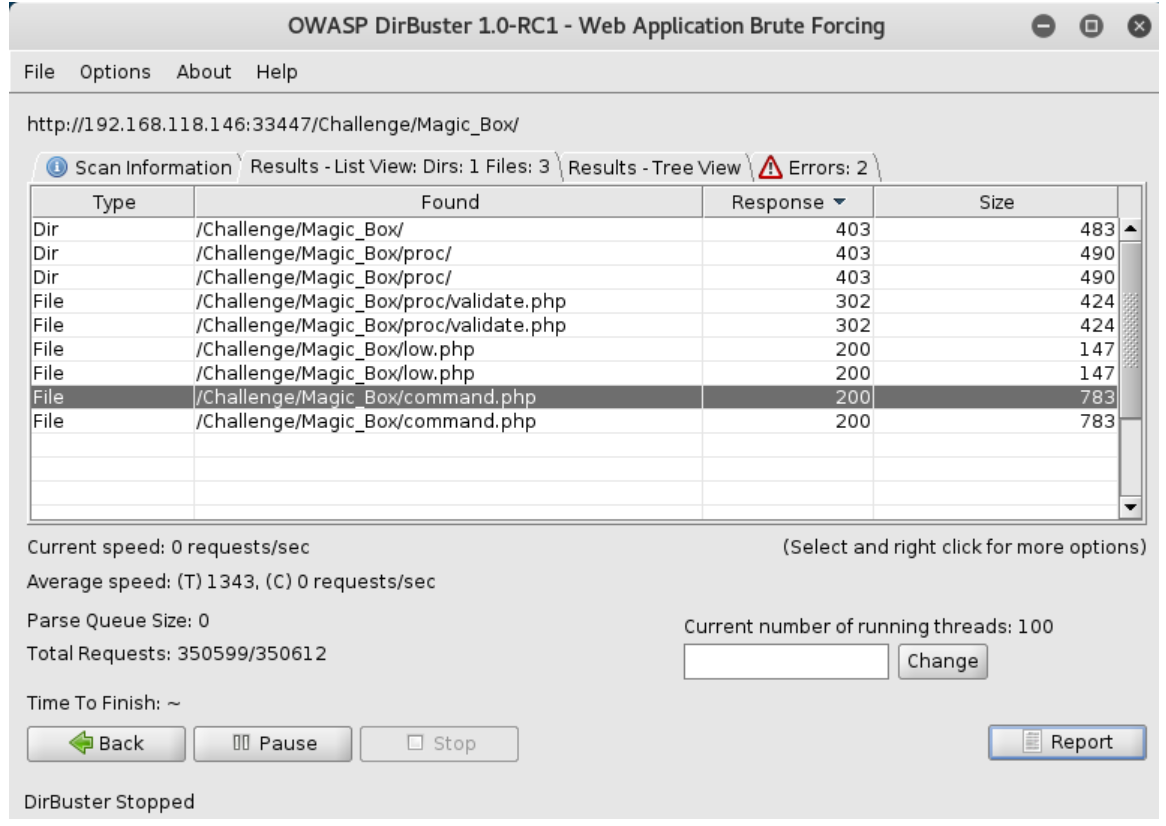Viewport: 1166px width, 826px height.
Task: Open the Errors: 2 tab
Action: [x=814, y=167]
